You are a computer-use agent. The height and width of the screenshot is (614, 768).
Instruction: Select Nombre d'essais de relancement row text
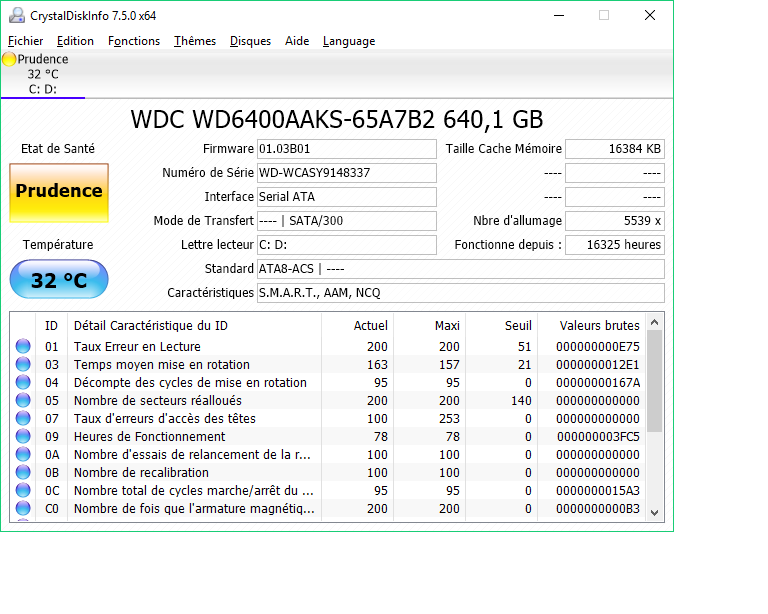pyautogui.click(x=192, y=455)
